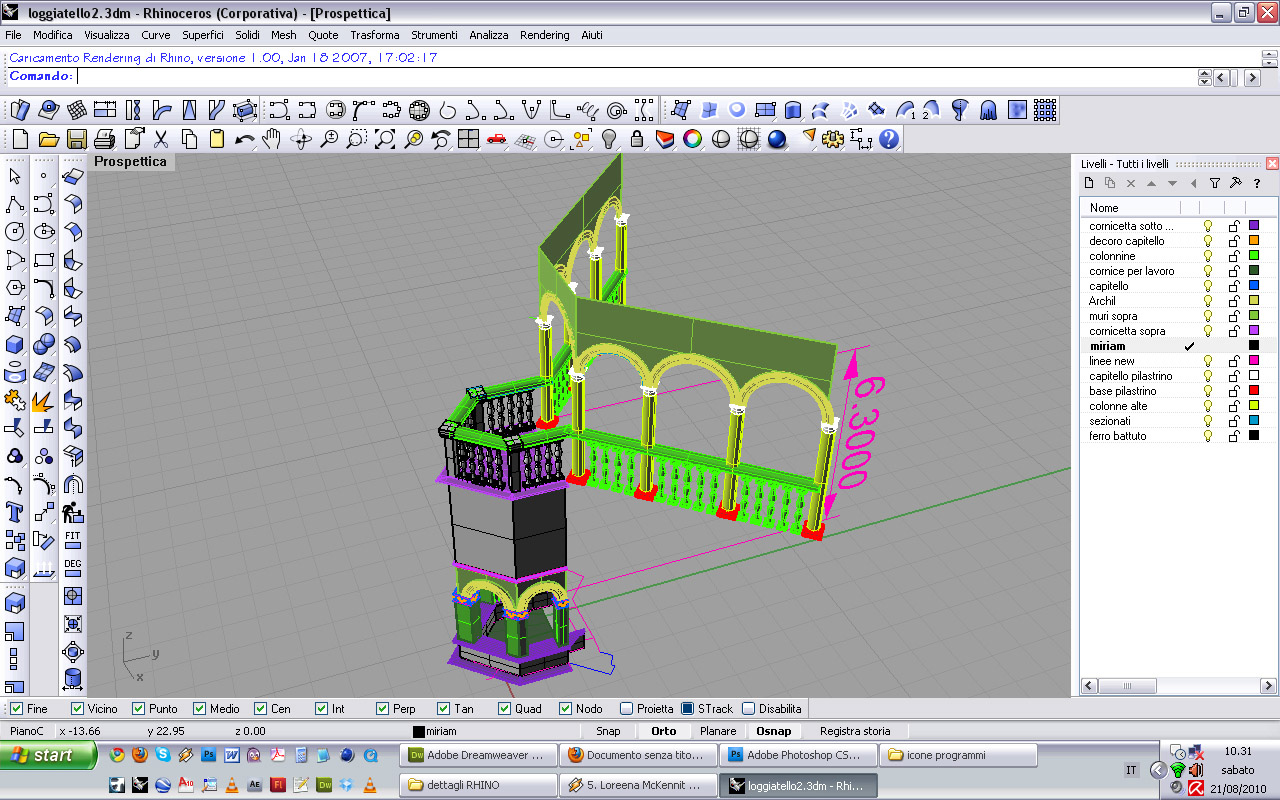Viewport: 1280px width, 800px height.
Task: Enable the Proietta checkbox
Action: [x=626, y=709]
